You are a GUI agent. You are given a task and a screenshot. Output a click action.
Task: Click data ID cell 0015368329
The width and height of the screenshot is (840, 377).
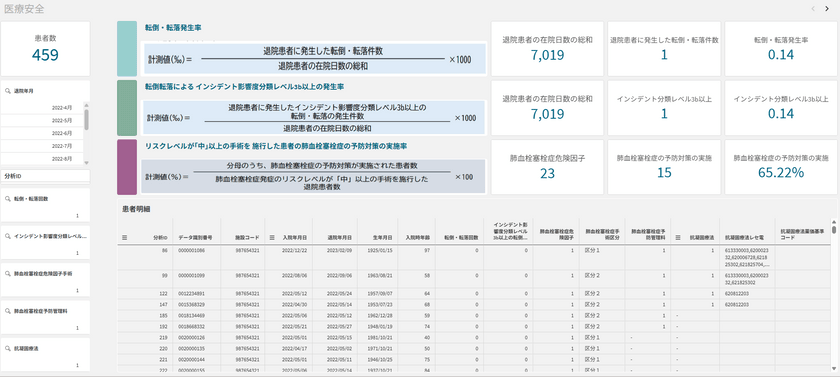[x=191, y=304]
